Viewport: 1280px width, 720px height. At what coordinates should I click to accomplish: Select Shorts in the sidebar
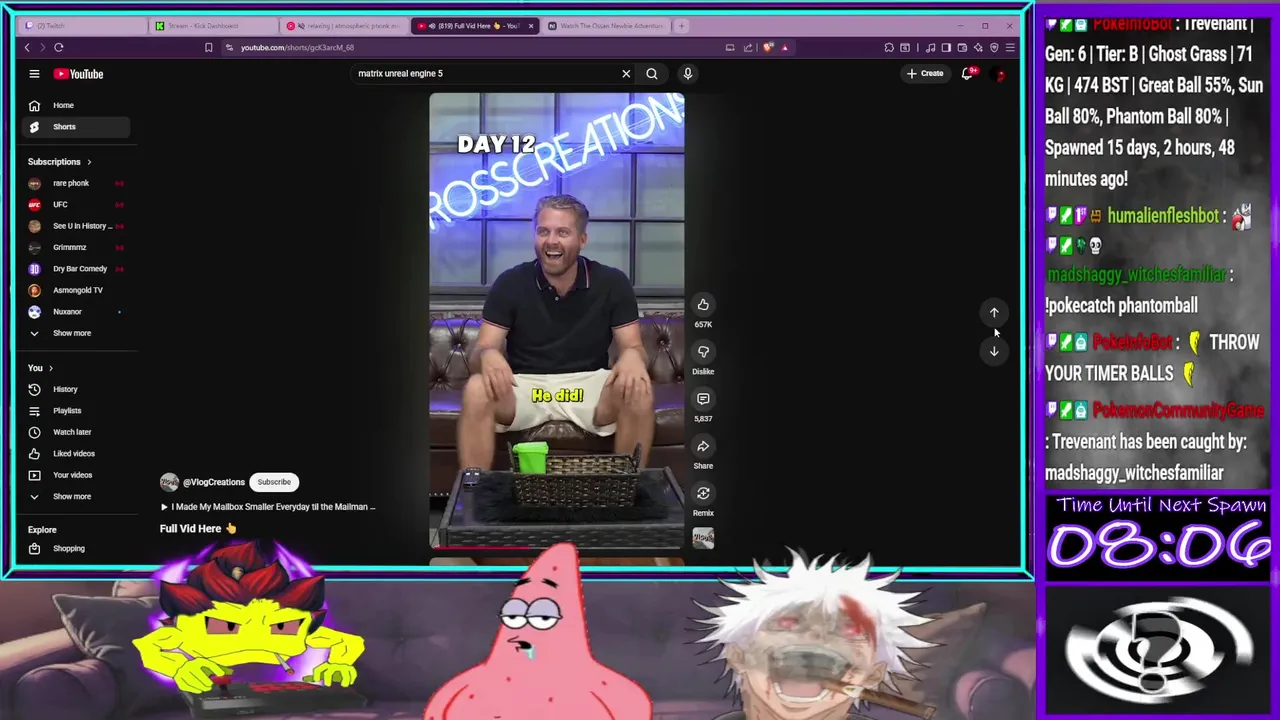click(x=76, y=127)
